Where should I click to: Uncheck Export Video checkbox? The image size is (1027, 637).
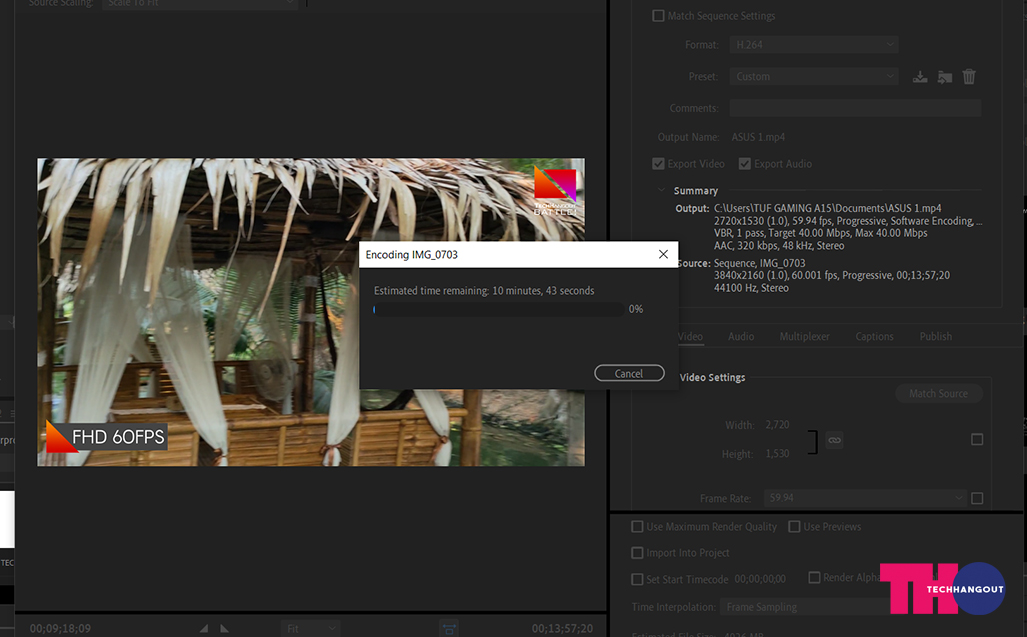pos(658,164)
